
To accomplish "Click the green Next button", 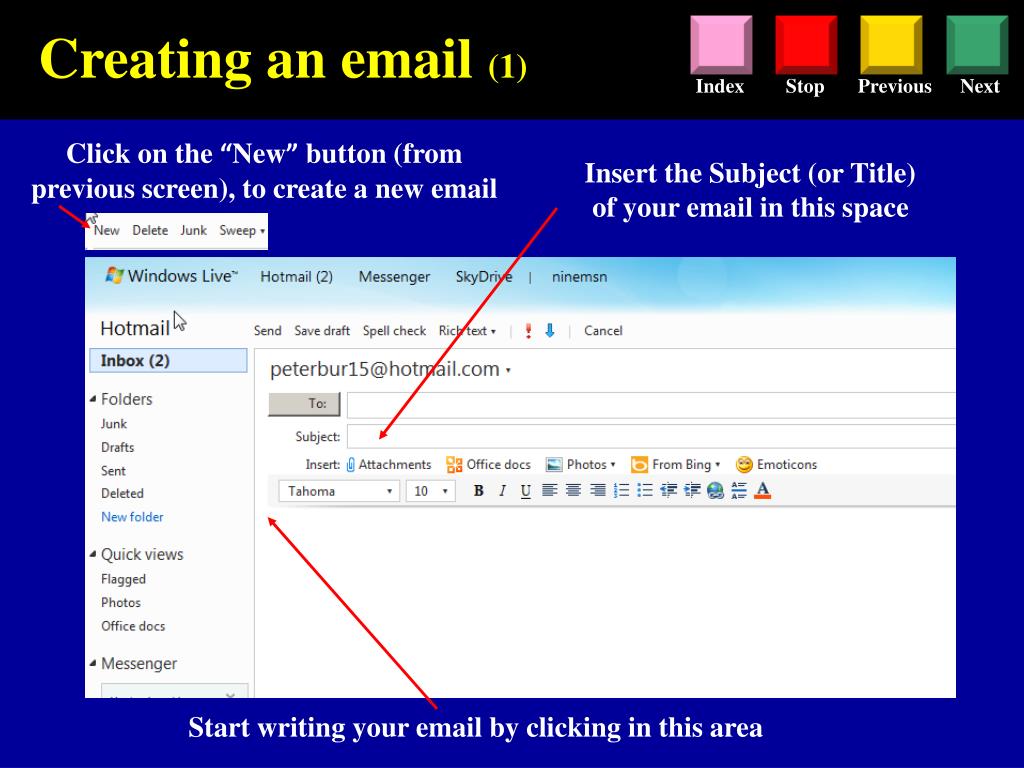I will [977, 44].
